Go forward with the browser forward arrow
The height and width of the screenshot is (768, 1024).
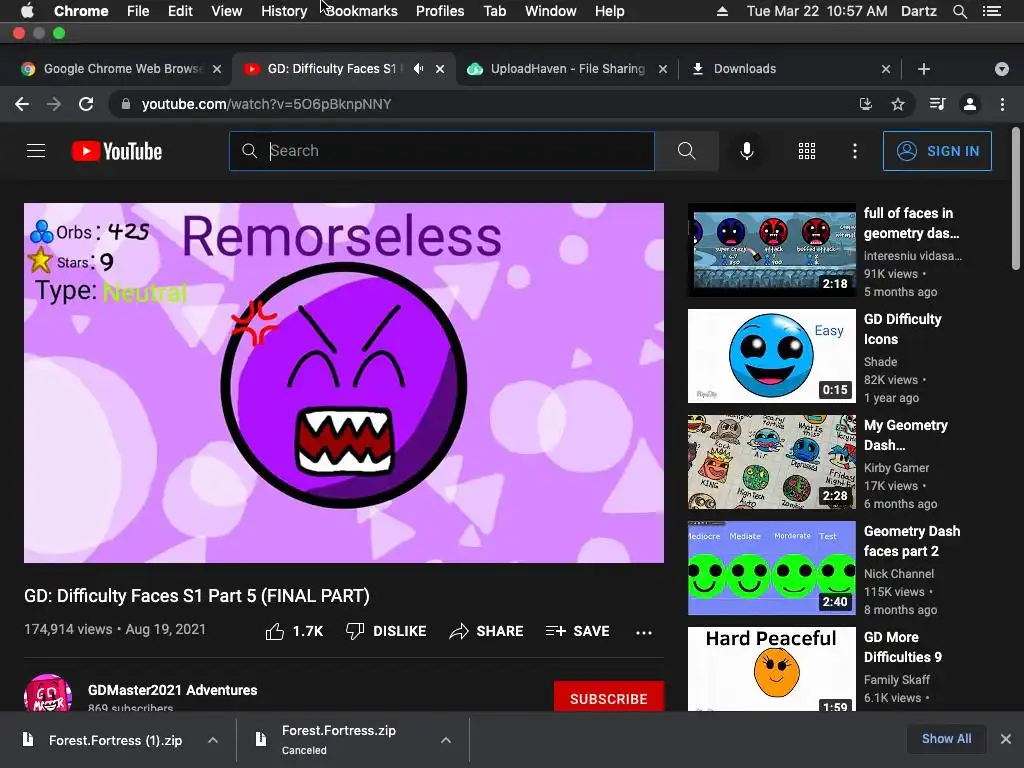coord(54,104)
